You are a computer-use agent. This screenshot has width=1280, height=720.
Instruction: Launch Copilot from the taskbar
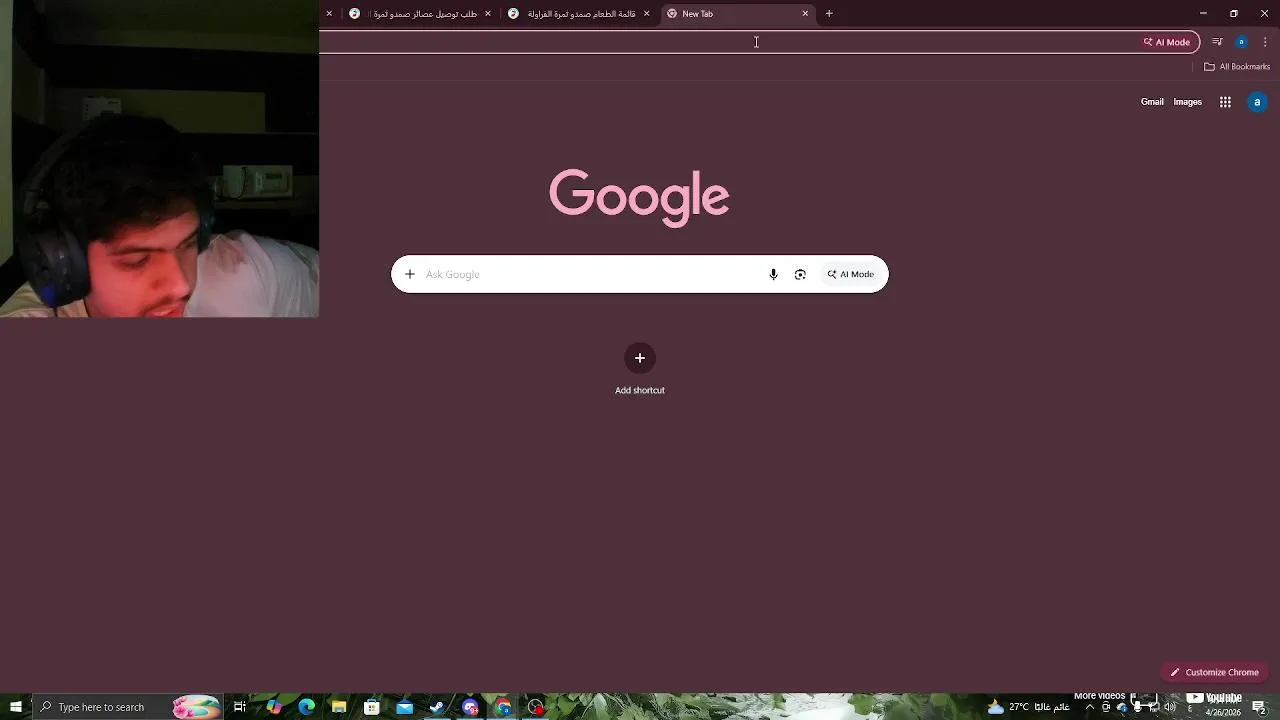274,707
